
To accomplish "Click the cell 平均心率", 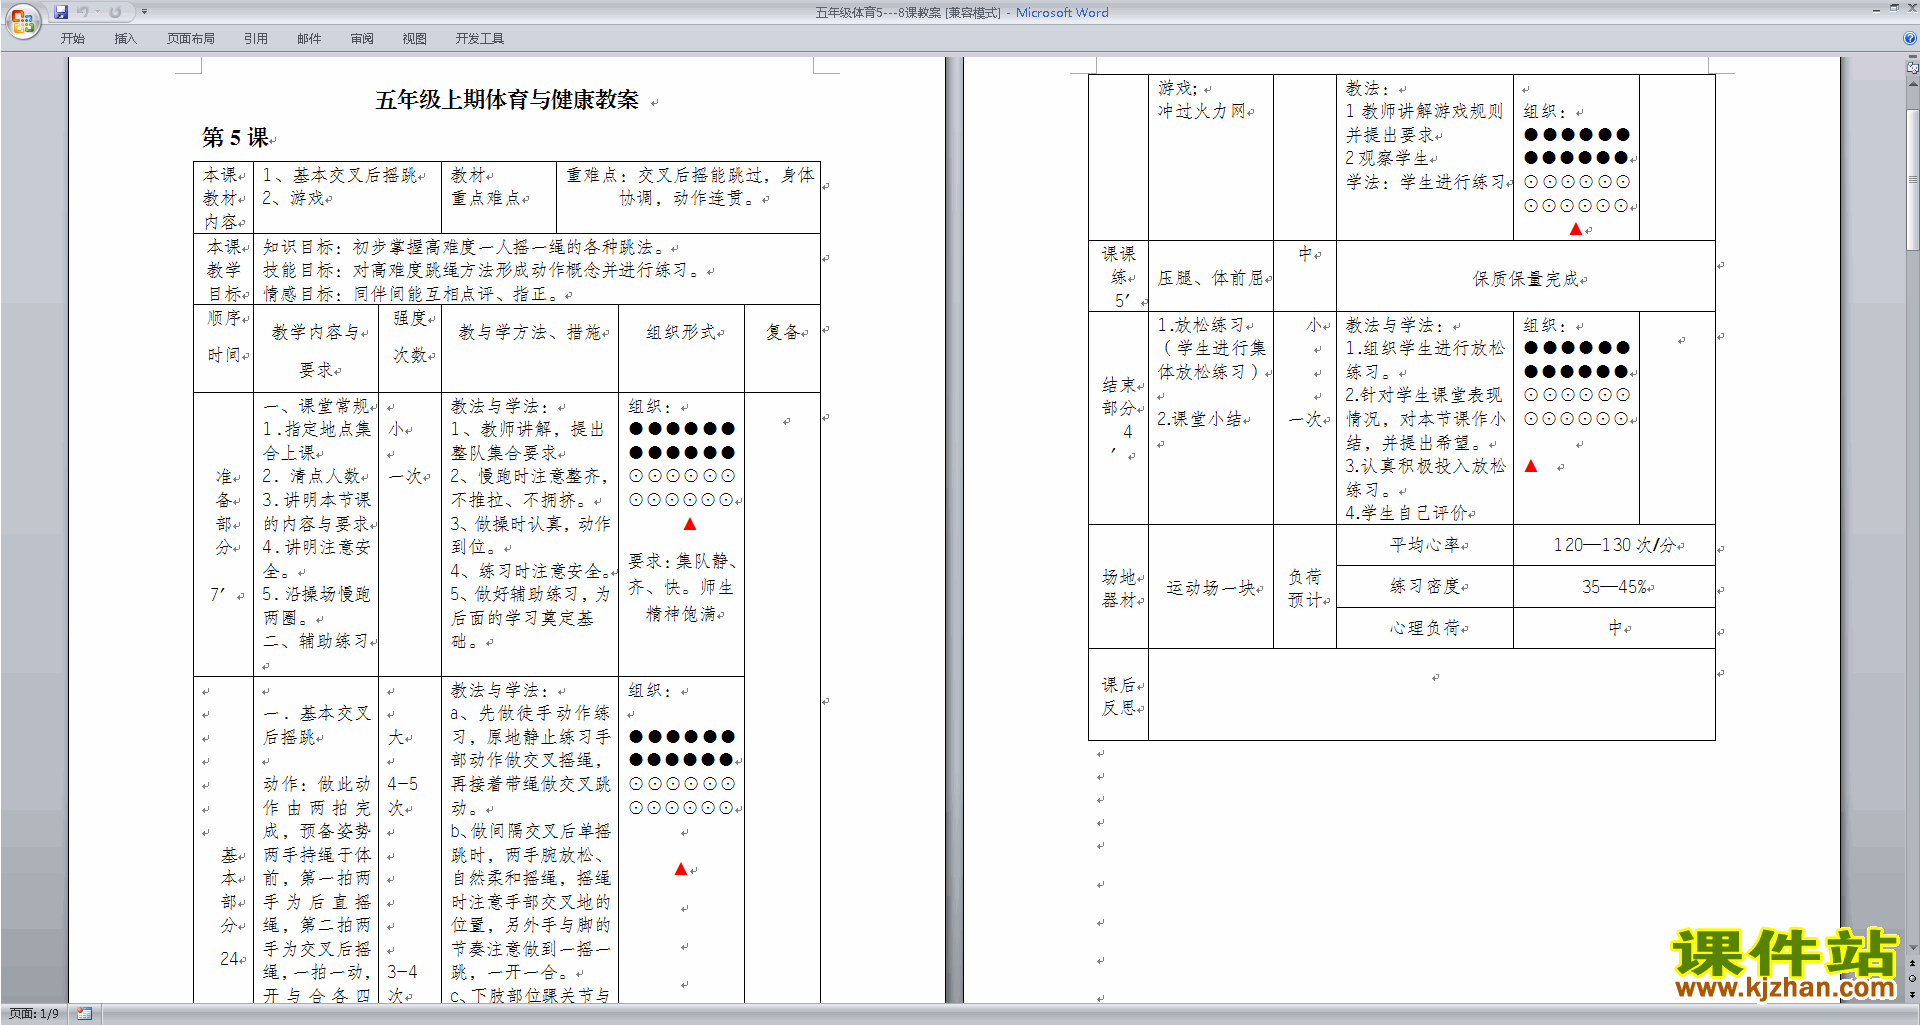I will pos(1426,545).
